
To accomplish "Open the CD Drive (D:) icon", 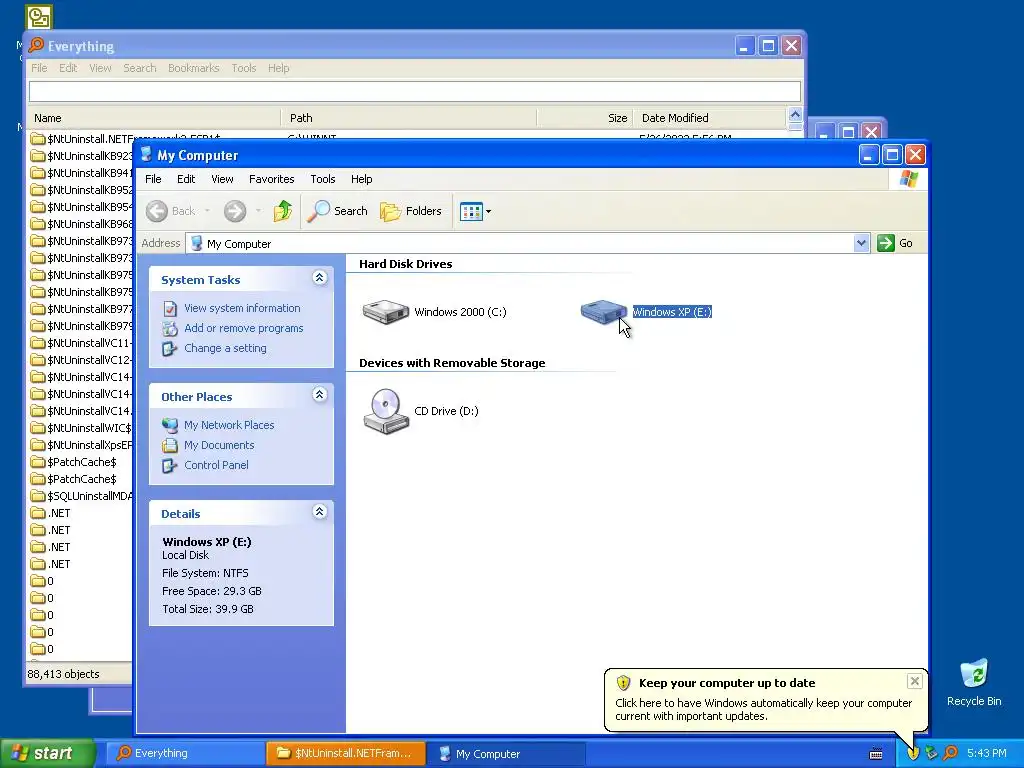I will 386,411.
